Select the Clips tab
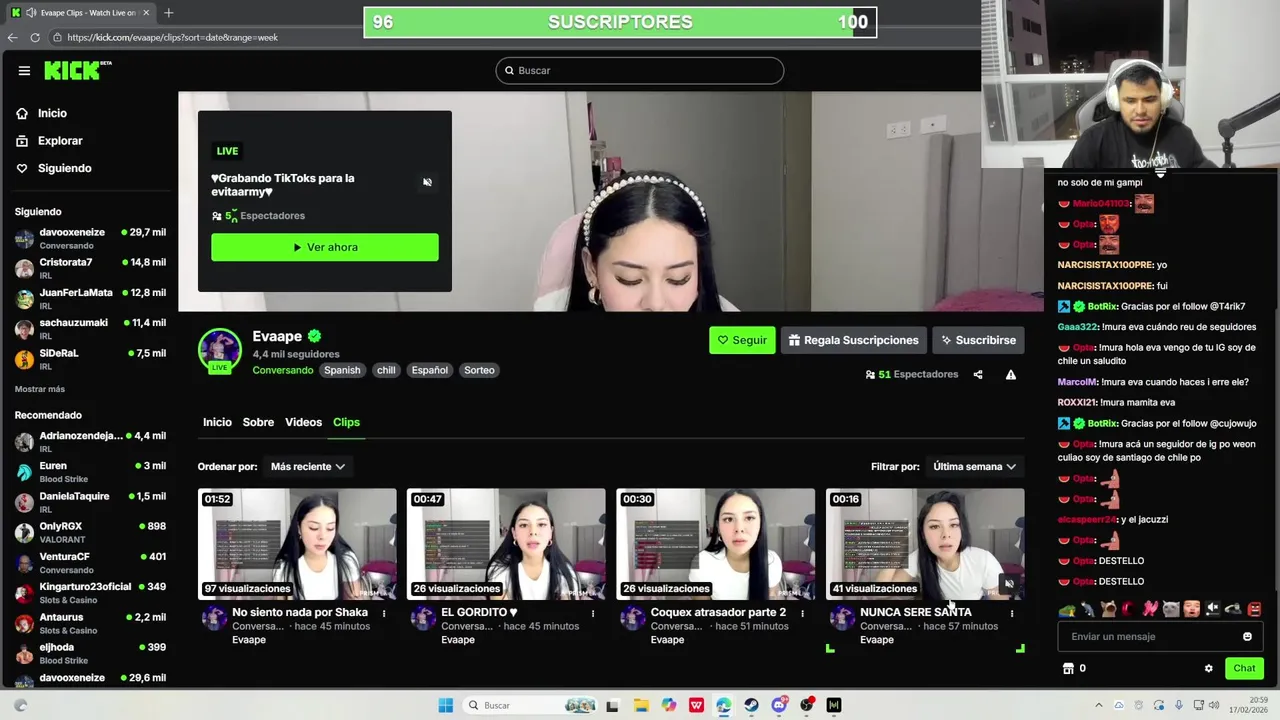Screen dimensions: 1280x720 coord(346,422)
